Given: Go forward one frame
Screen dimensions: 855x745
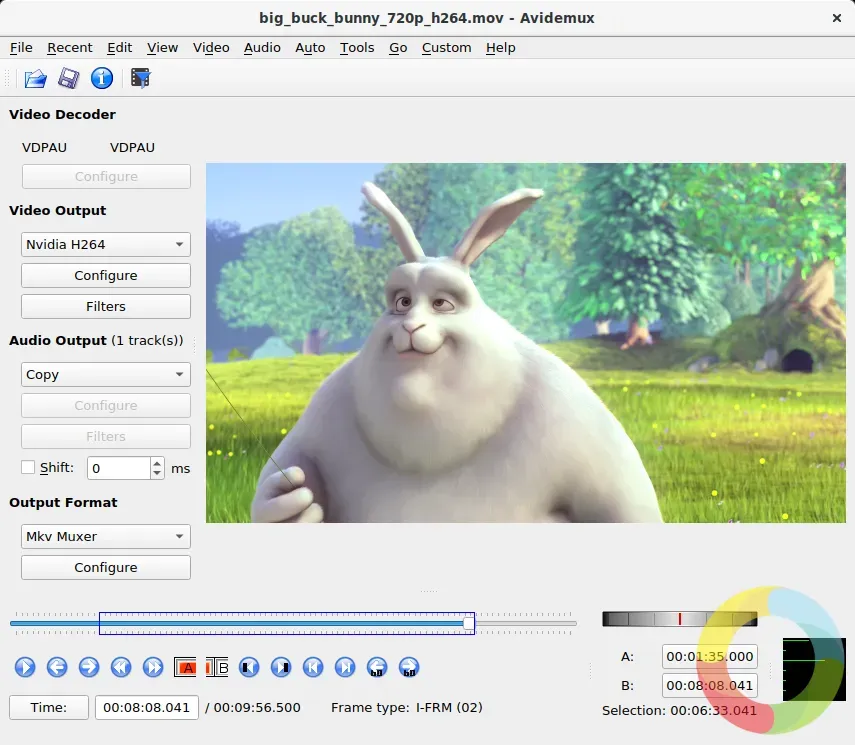Looking at the screenshot, I should tap(89, 667).
